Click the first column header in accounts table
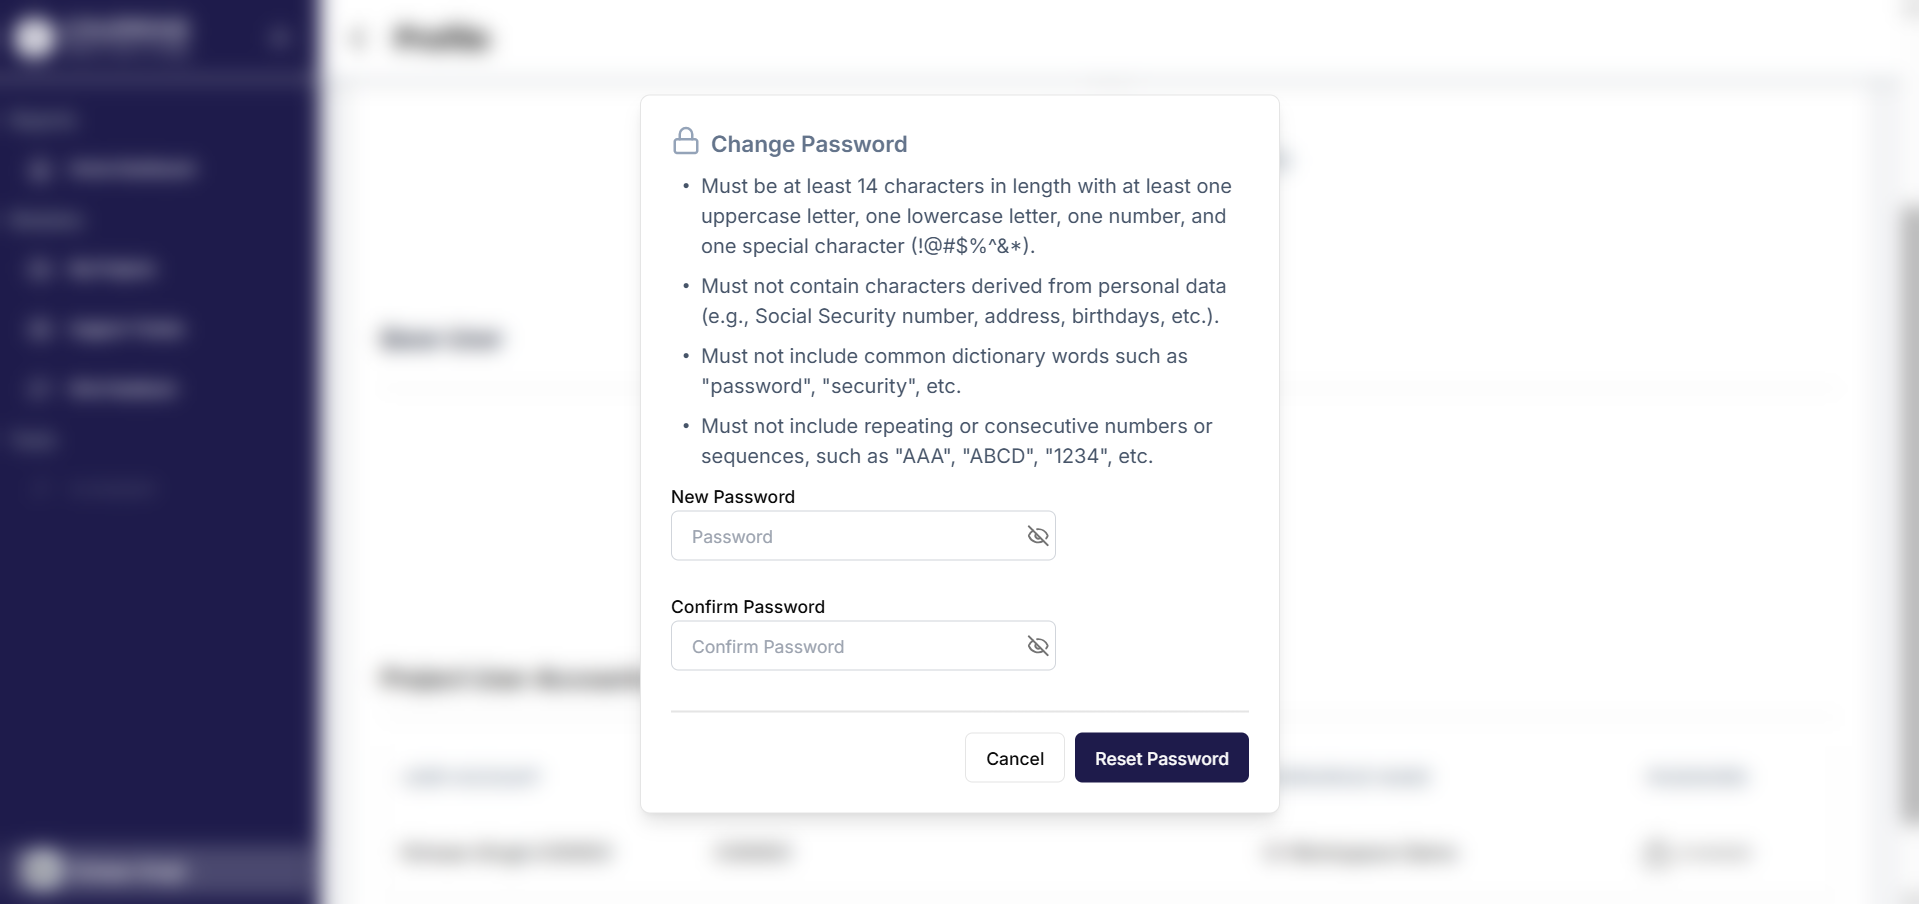 pos(471,776)
